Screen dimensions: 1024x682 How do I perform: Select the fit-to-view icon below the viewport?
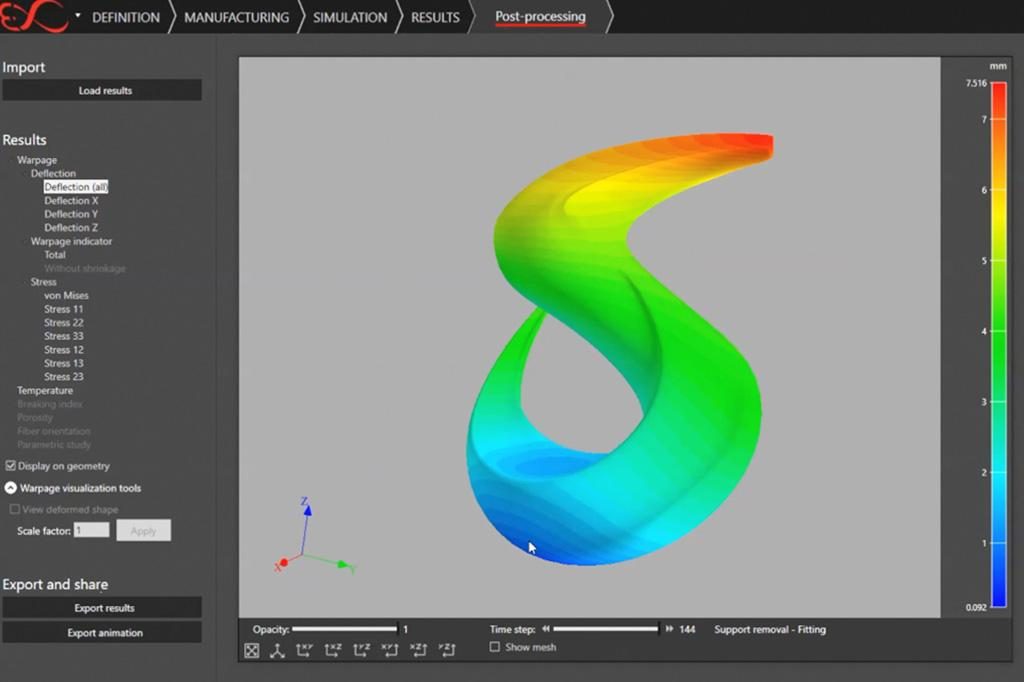click(x=252, y=651)
